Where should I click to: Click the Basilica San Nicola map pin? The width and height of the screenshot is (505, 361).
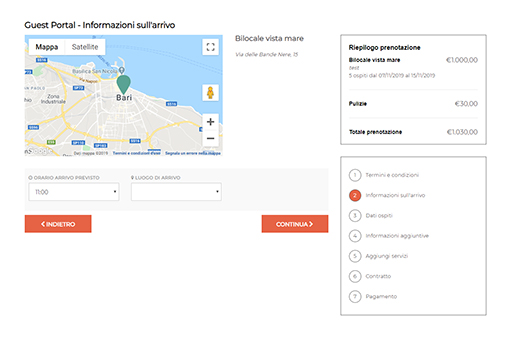[x=122, y=70]
